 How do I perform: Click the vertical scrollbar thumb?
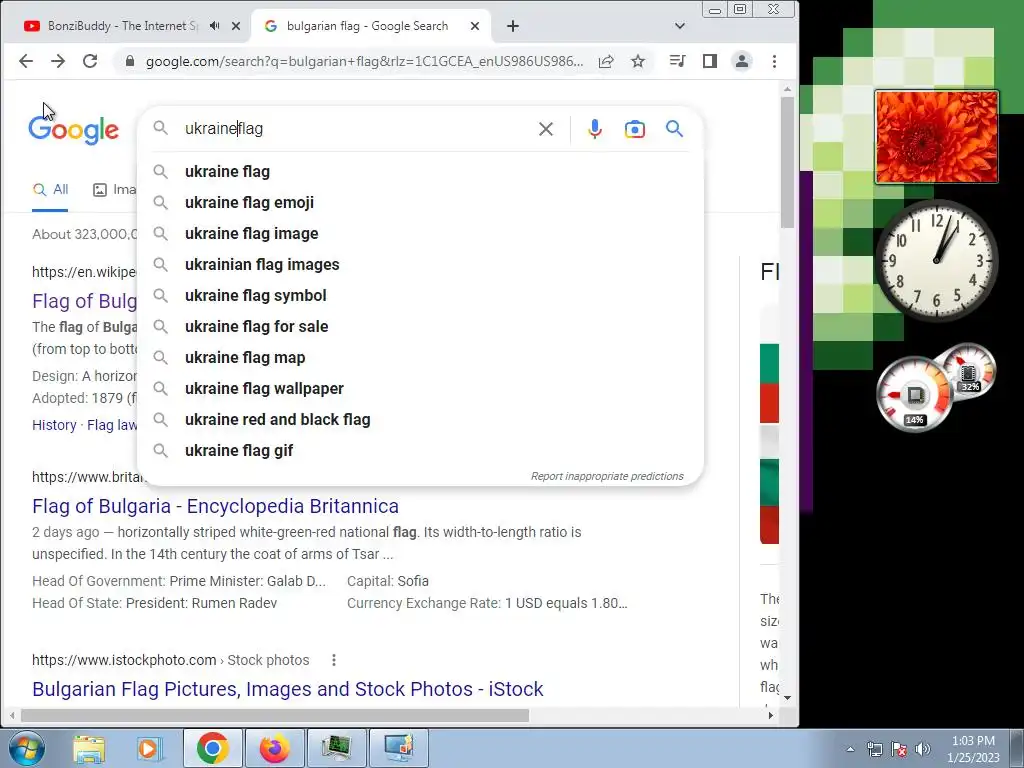pos(788,163)
